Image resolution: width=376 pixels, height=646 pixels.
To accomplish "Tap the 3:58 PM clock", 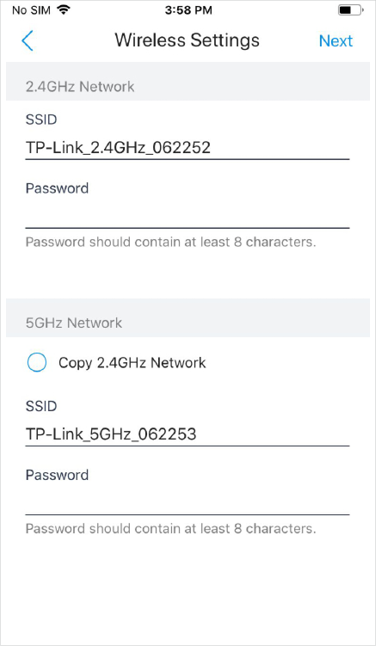I will pyautogui.click(x=188, y=10).
